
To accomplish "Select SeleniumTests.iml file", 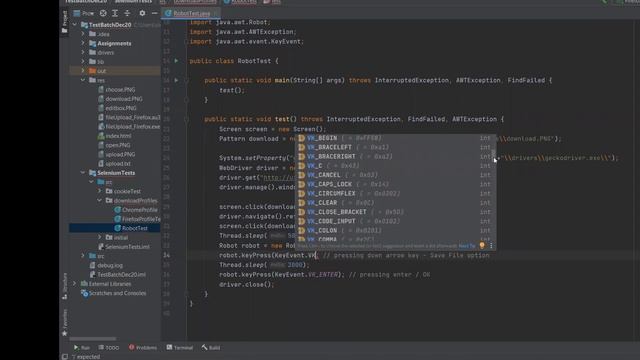I will [127, 247].
